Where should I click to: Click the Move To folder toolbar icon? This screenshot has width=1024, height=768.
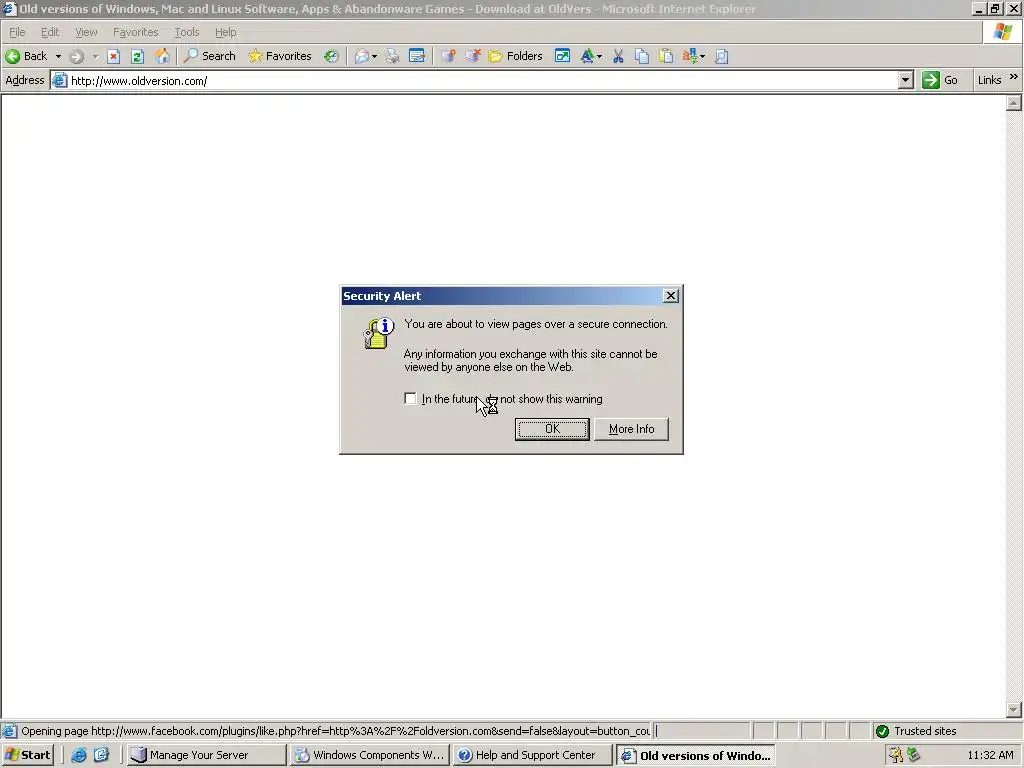[448, 56]
